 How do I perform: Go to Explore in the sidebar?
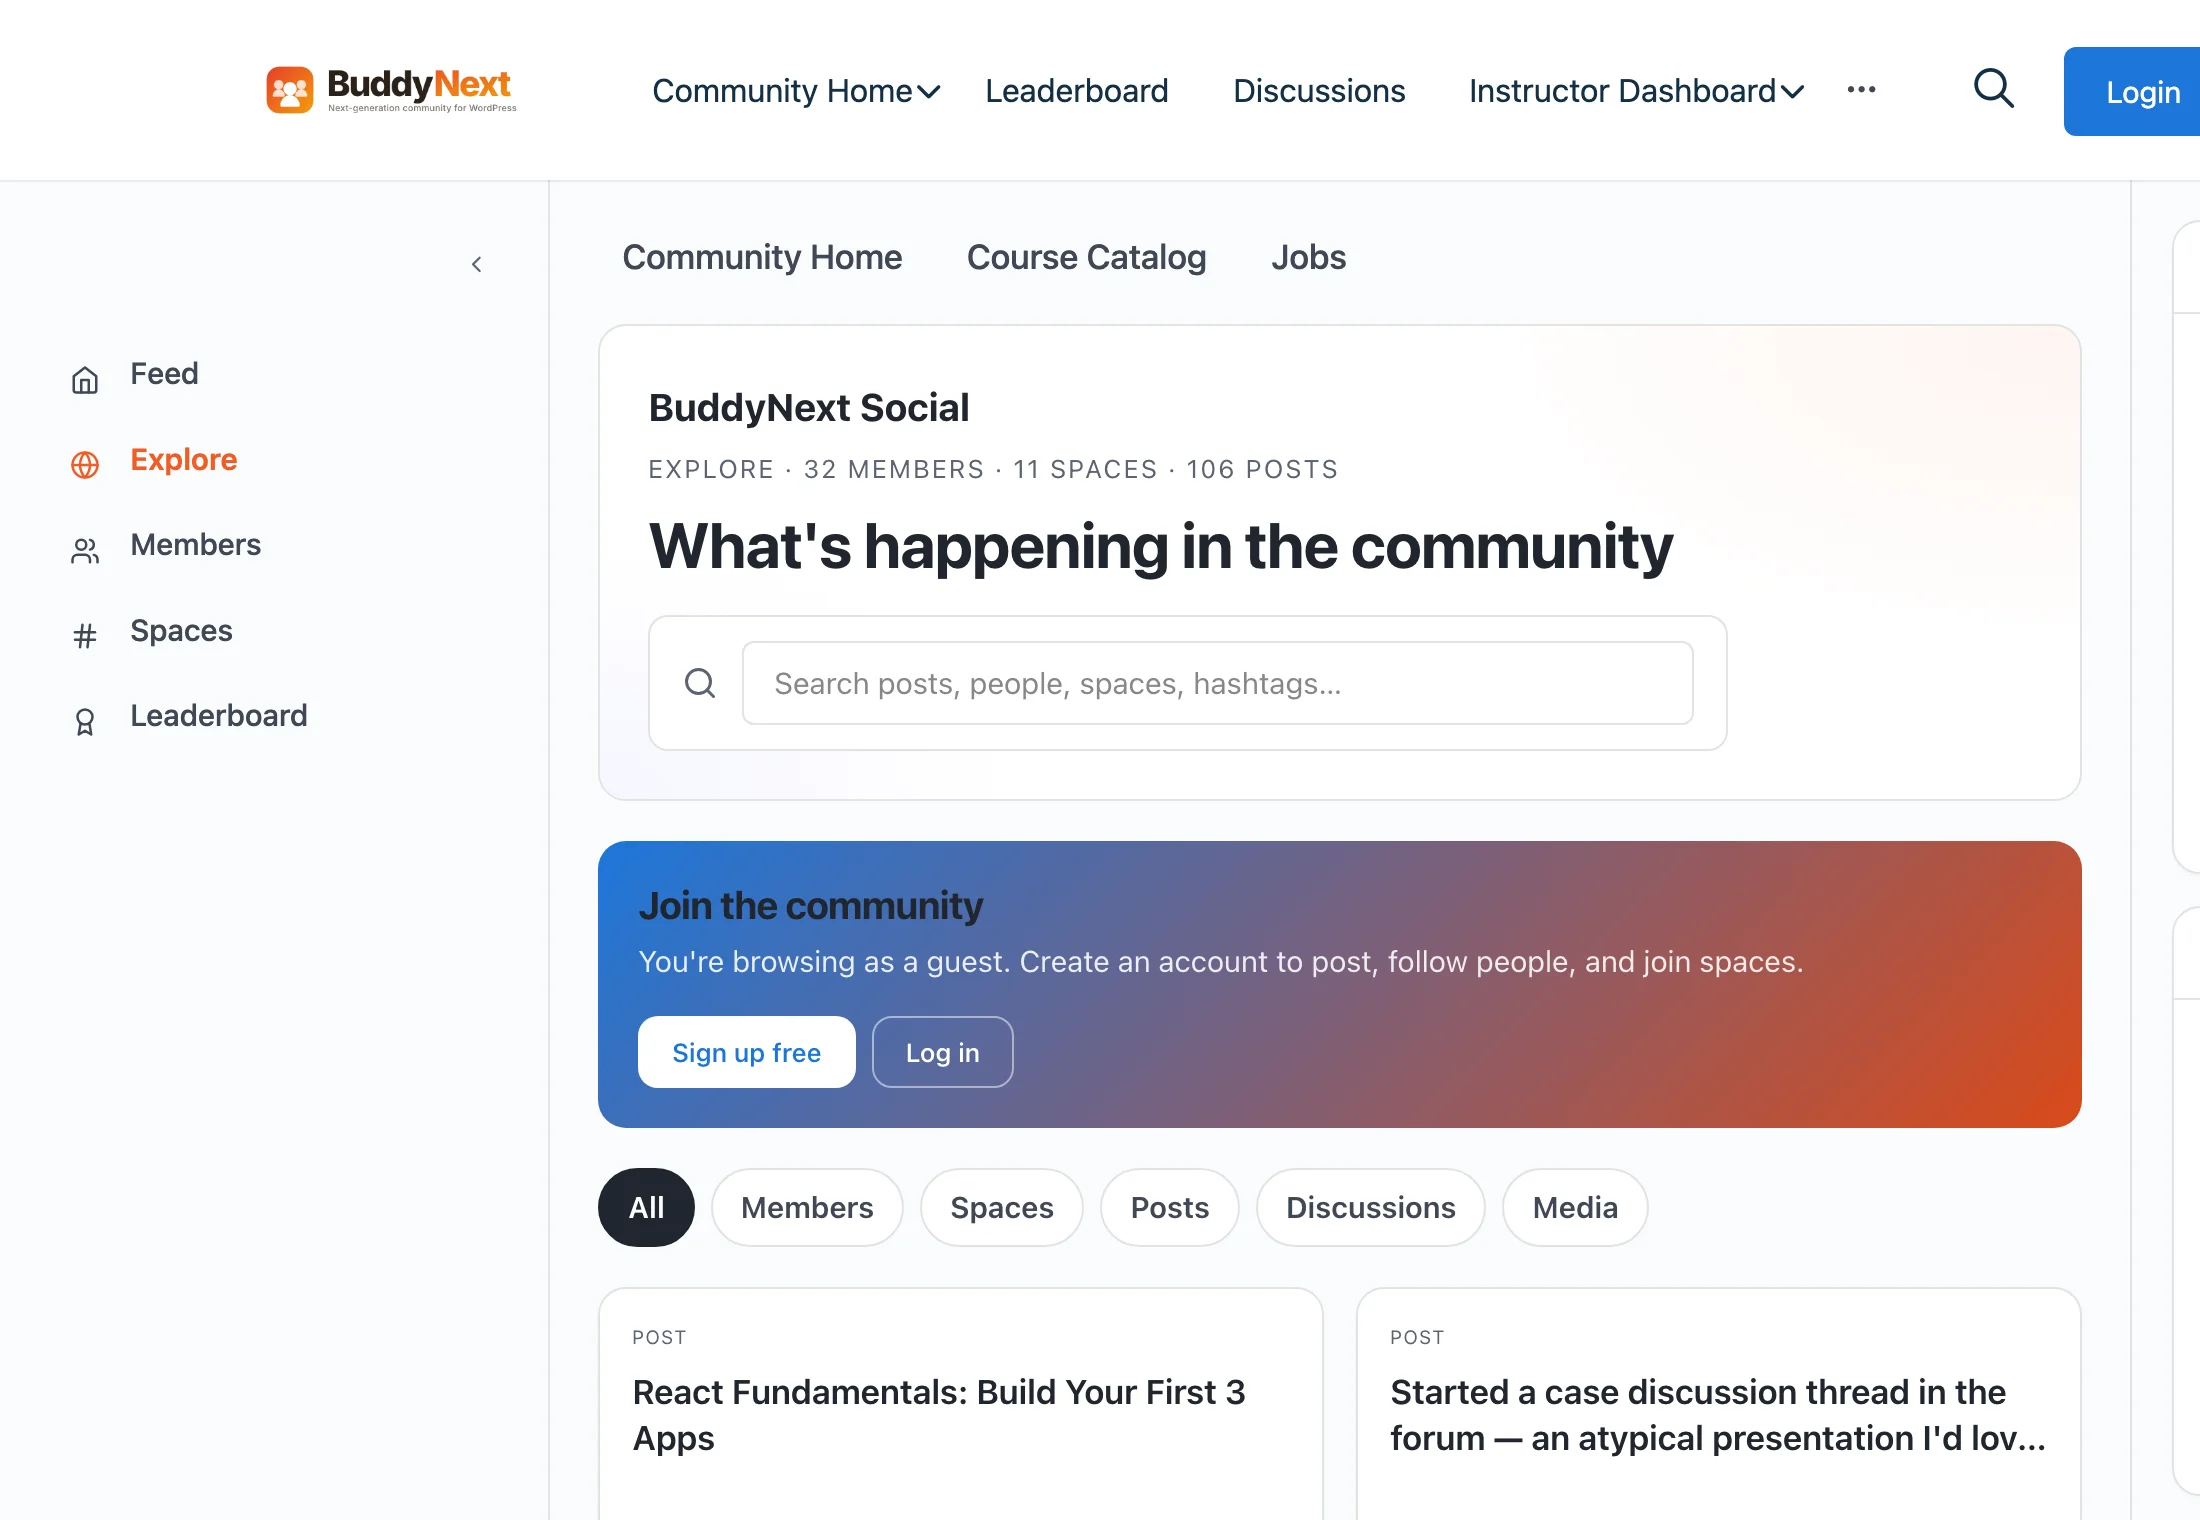(184, 459)
